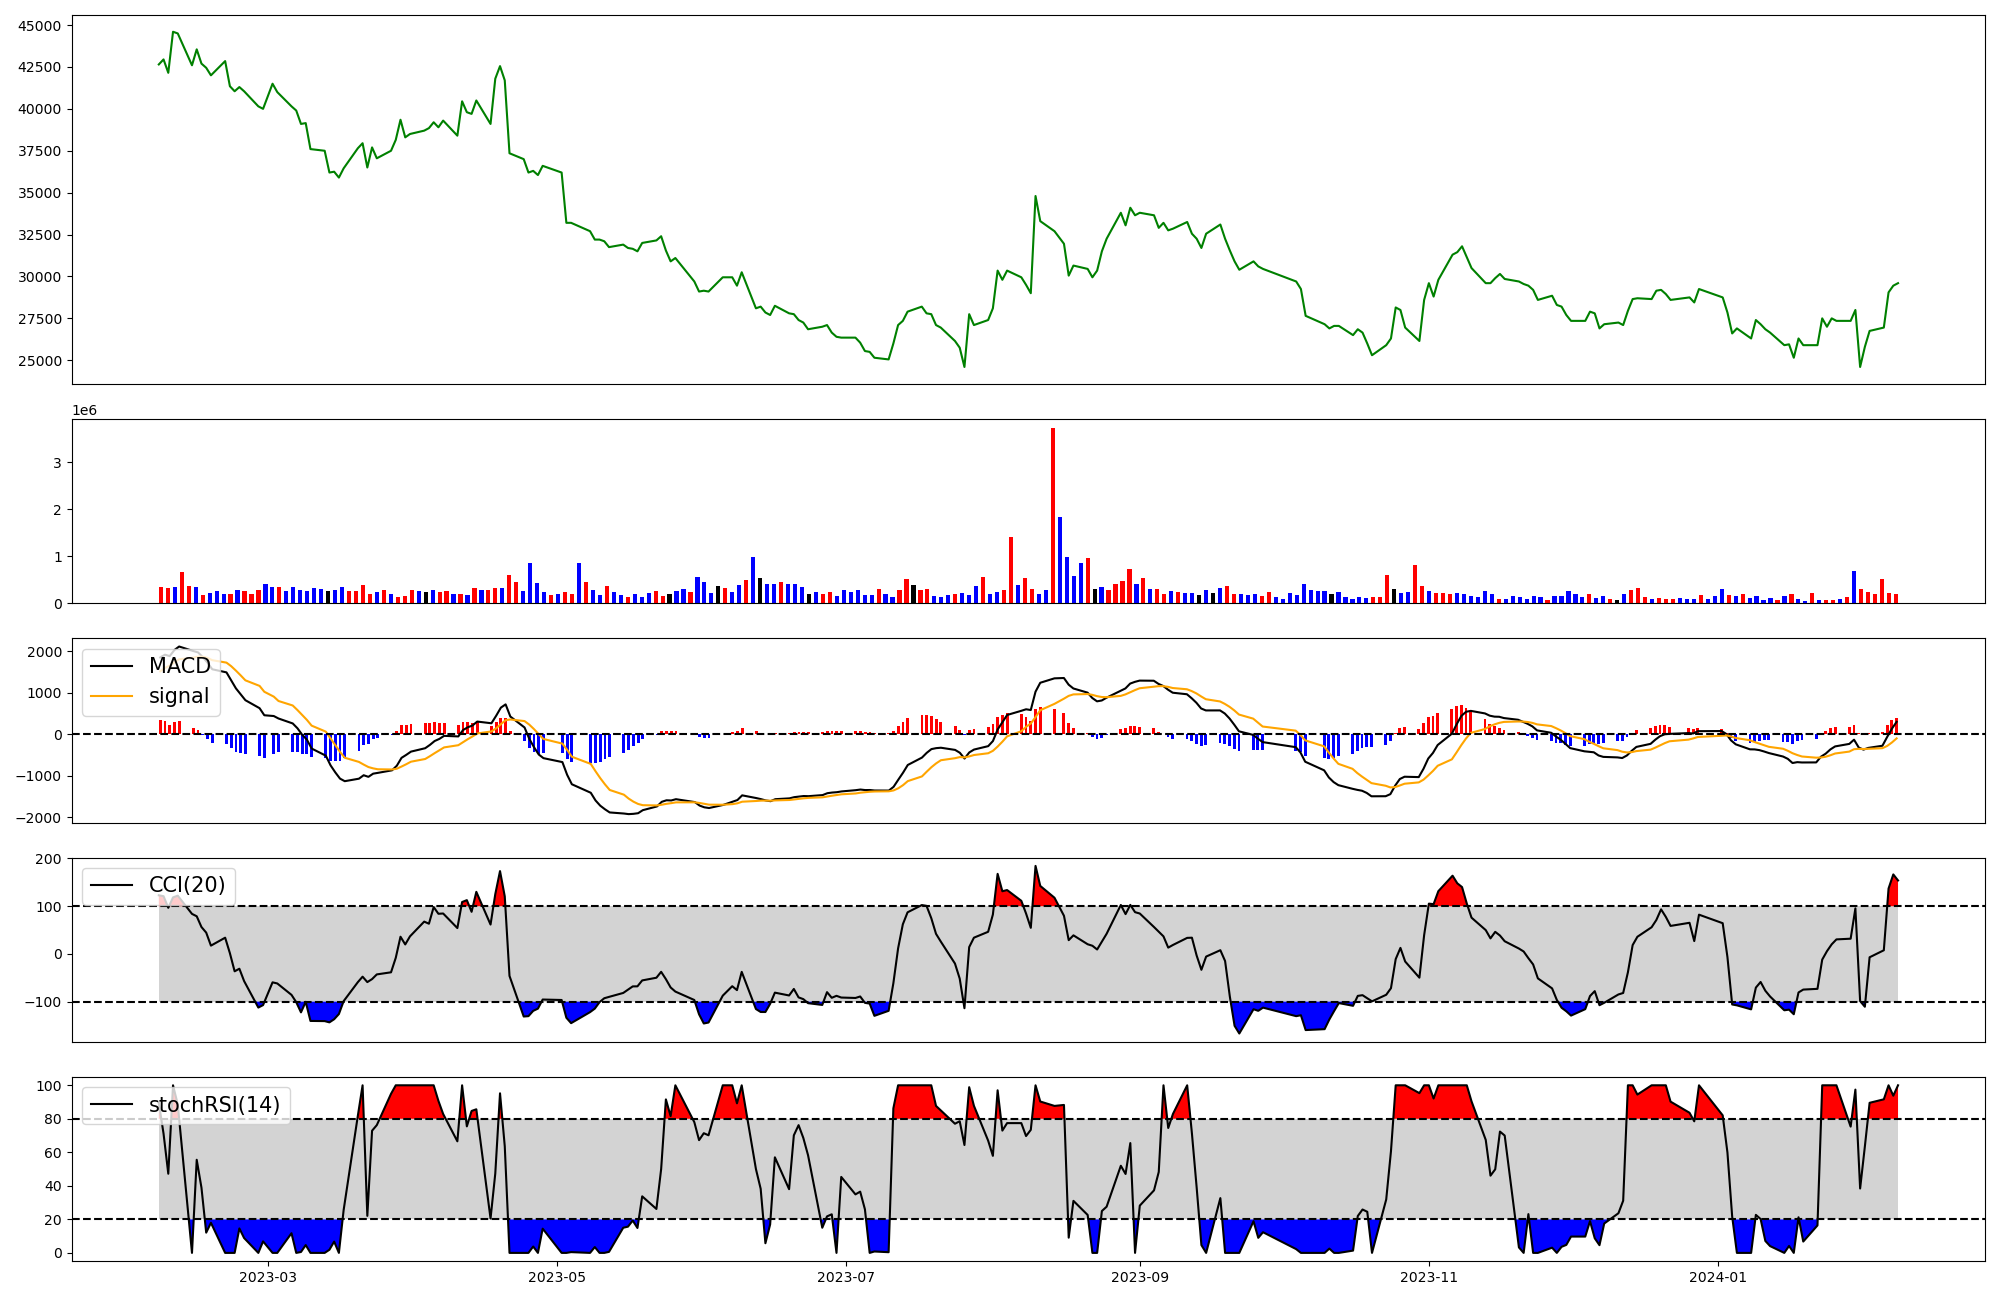2000x1300 pixels.
Task: Click the 25000 price axis tick label
Action: 40,361
